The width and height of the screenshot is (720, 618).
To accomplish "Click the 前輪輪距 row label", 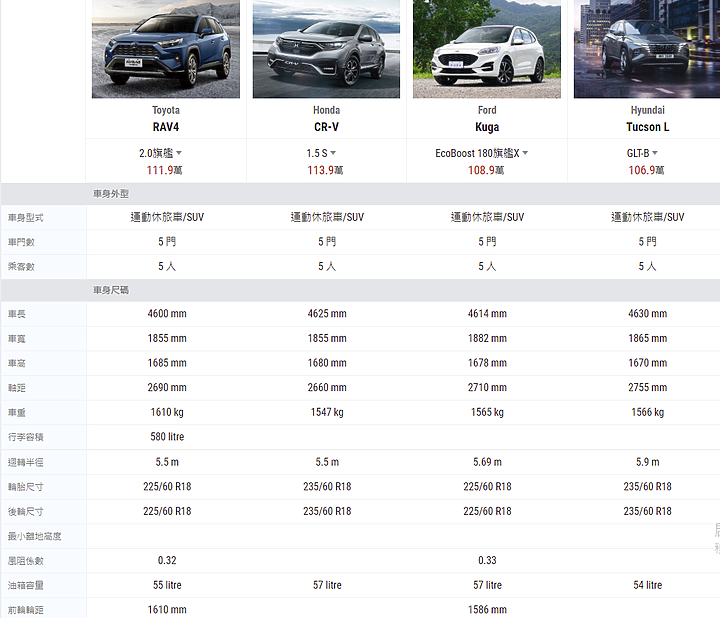I will point(26,610).
